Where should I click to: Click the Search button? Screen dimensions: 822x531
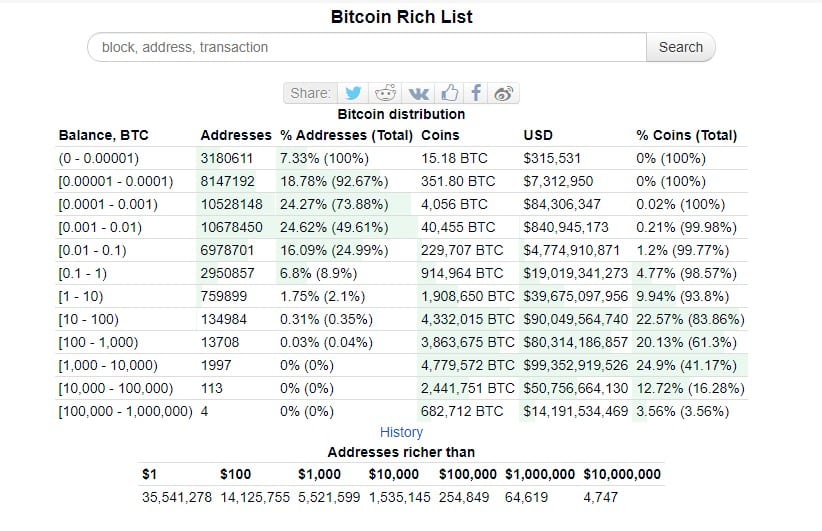[681, 47]
